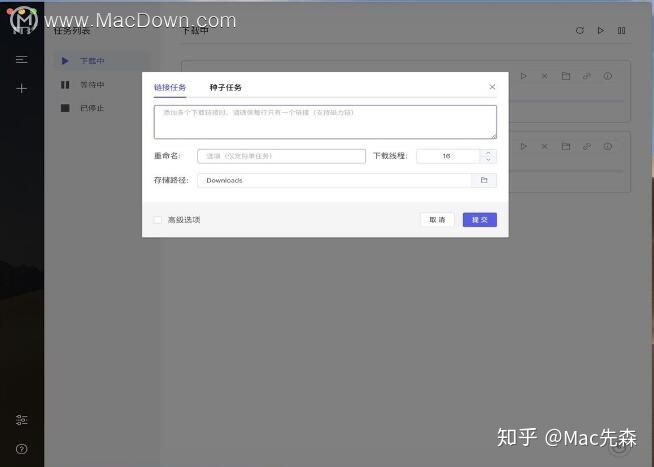Viewport: 654px width, 467px height.
Task: Copy the second task card's link
Action: tap(587, 146)
